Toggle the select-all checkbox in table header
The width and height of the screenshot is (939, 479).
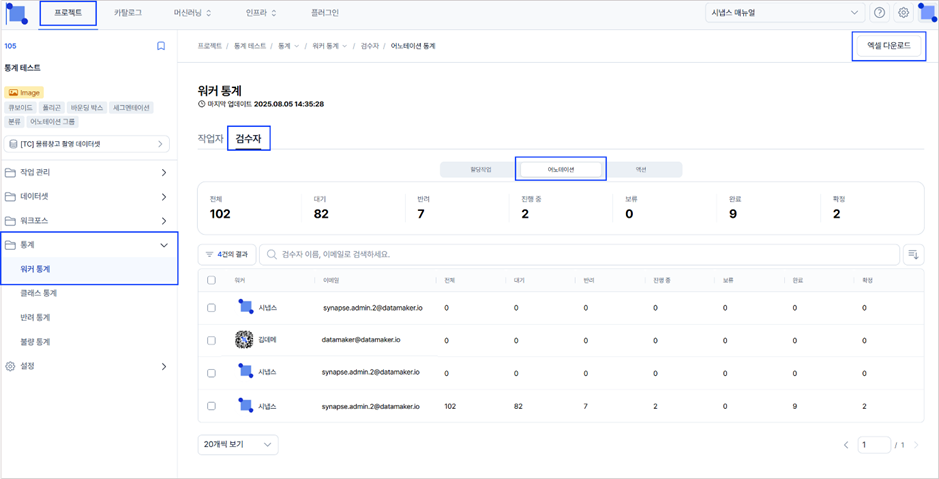click(x=211, y=280)
